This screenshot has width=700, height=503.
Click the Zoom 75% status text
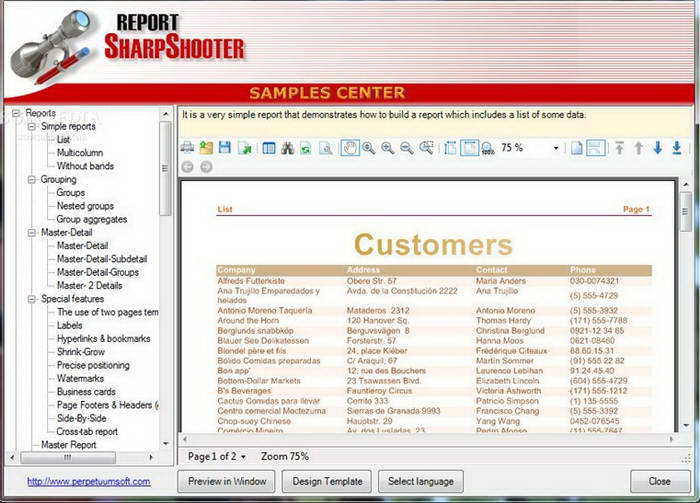[x=285, y=457]
